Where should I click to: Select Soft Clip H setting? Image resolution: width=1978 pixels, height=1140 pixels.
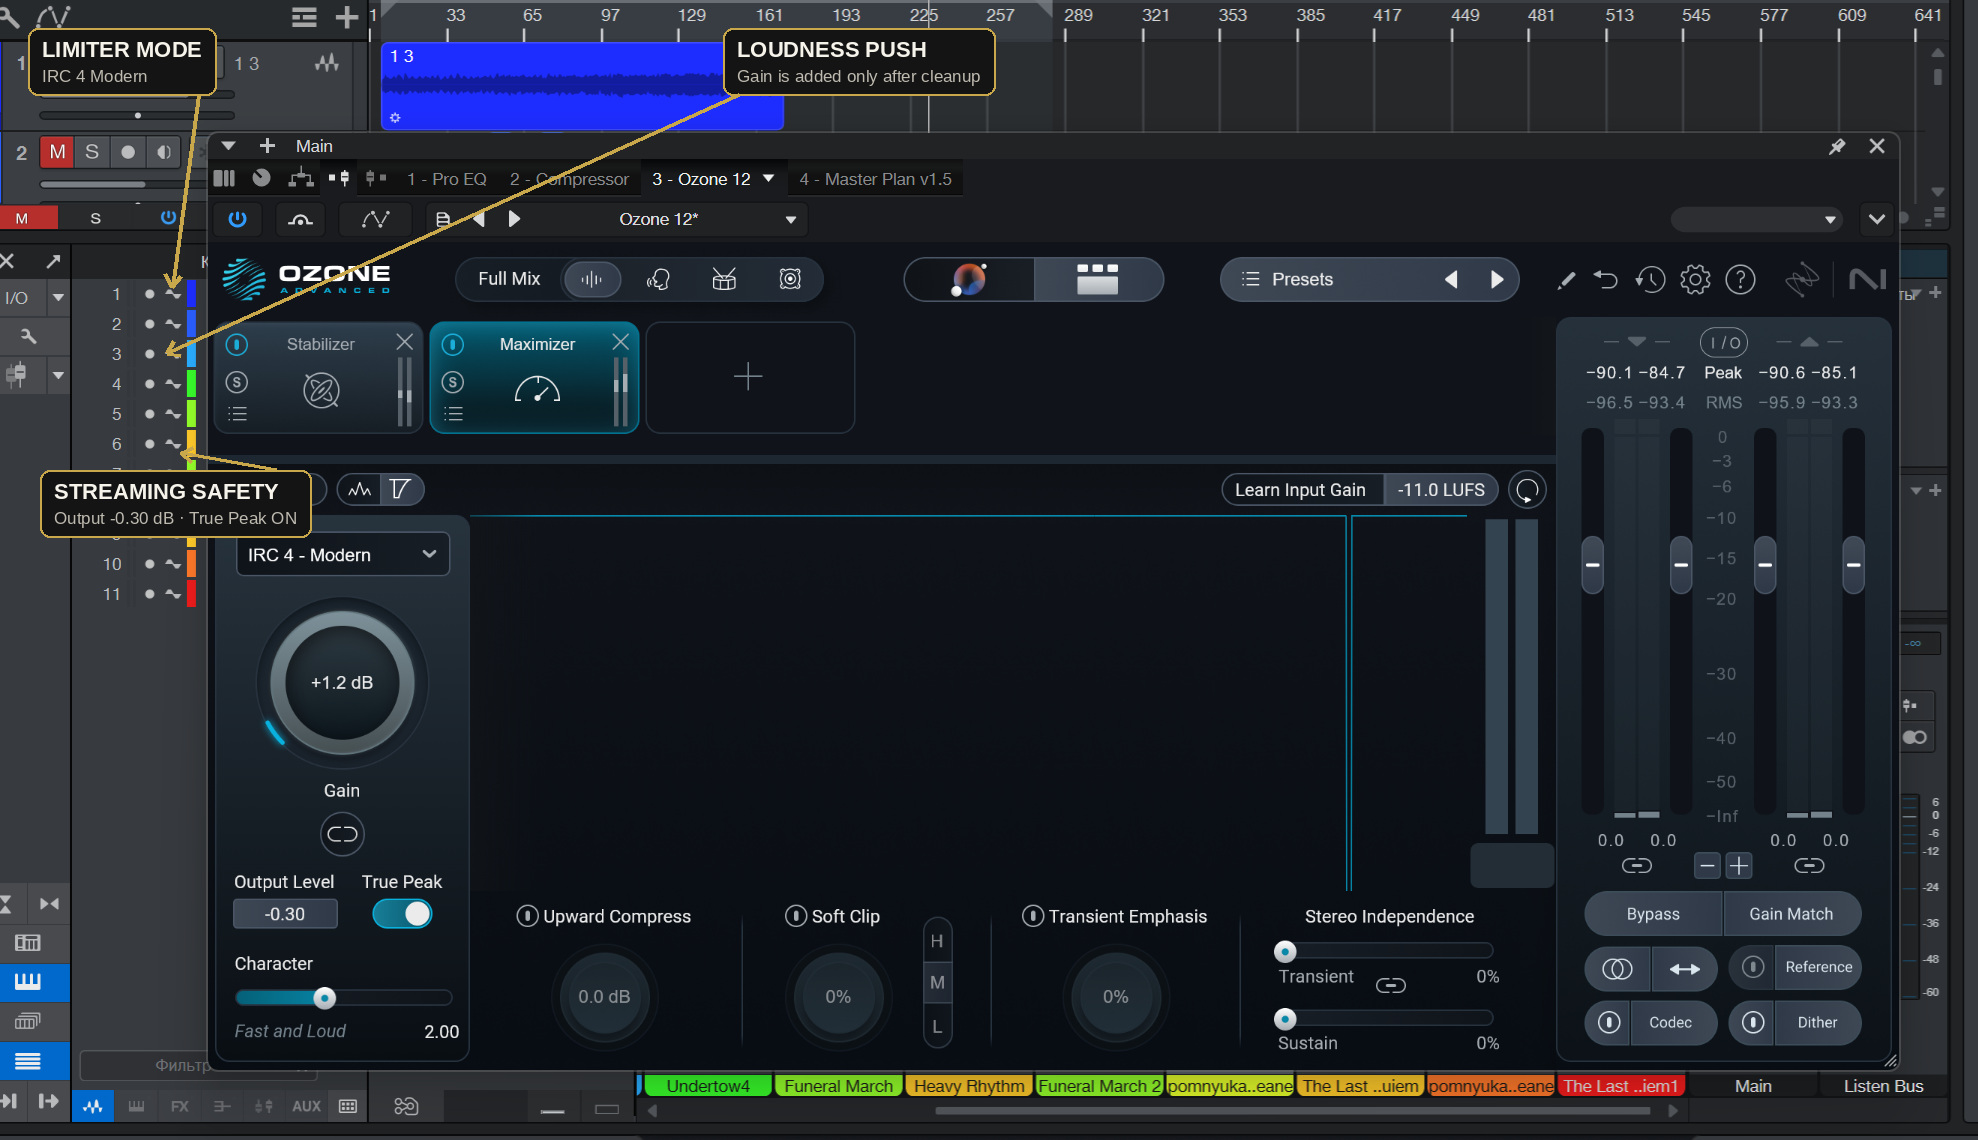tap(937, 941)
